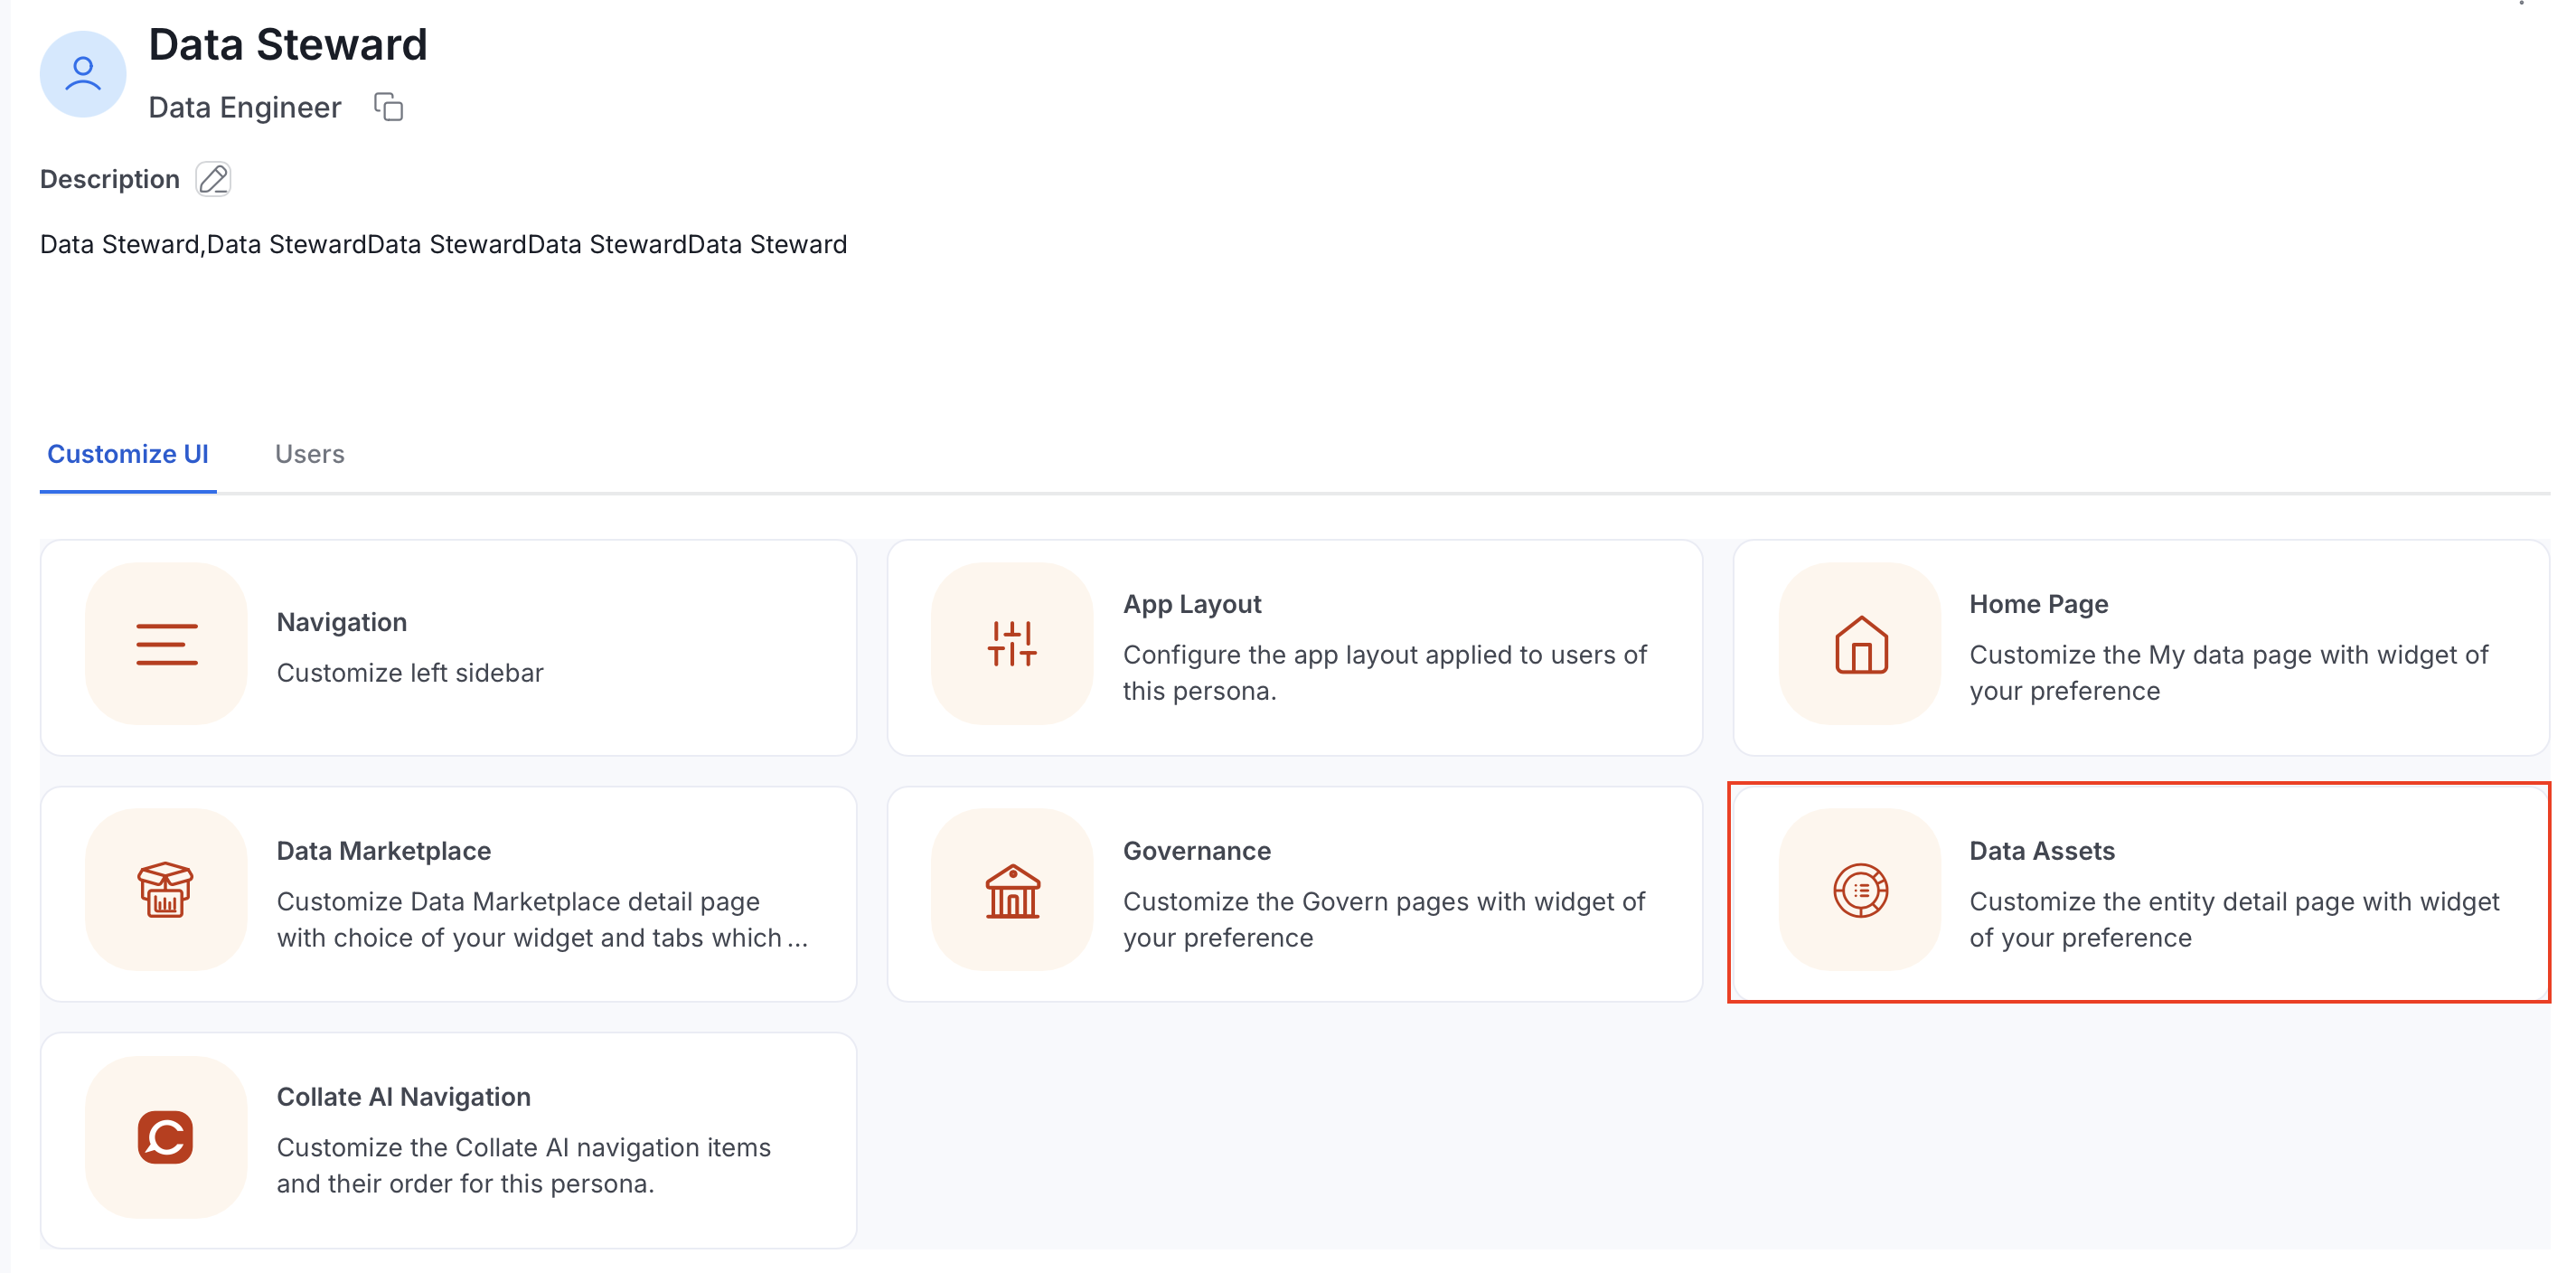
Task: Click the Home Page house icon
Action: (1860, 644)
